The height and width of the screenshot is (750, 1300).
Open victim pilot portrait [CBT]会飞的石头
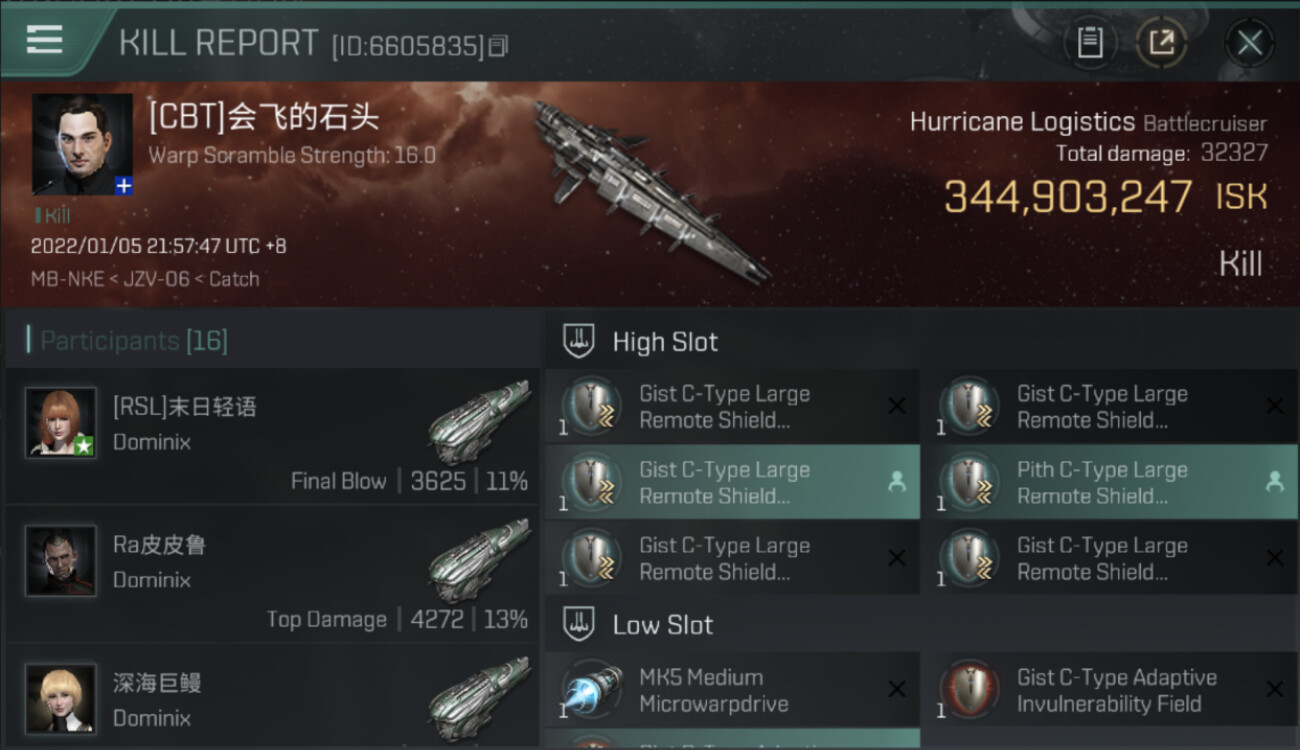tap(82, 144)
